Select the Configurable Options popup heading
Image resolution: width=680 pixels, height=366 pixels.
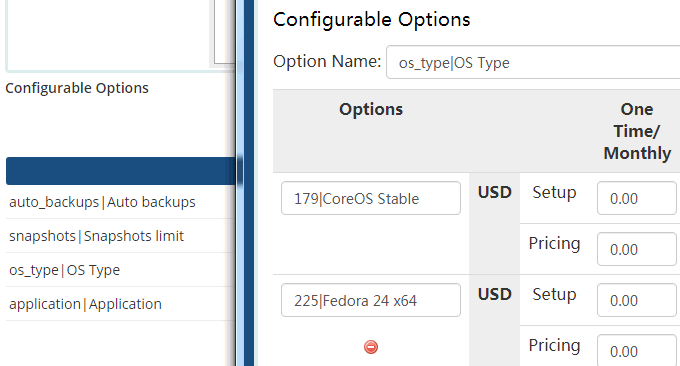pos(372,20)
